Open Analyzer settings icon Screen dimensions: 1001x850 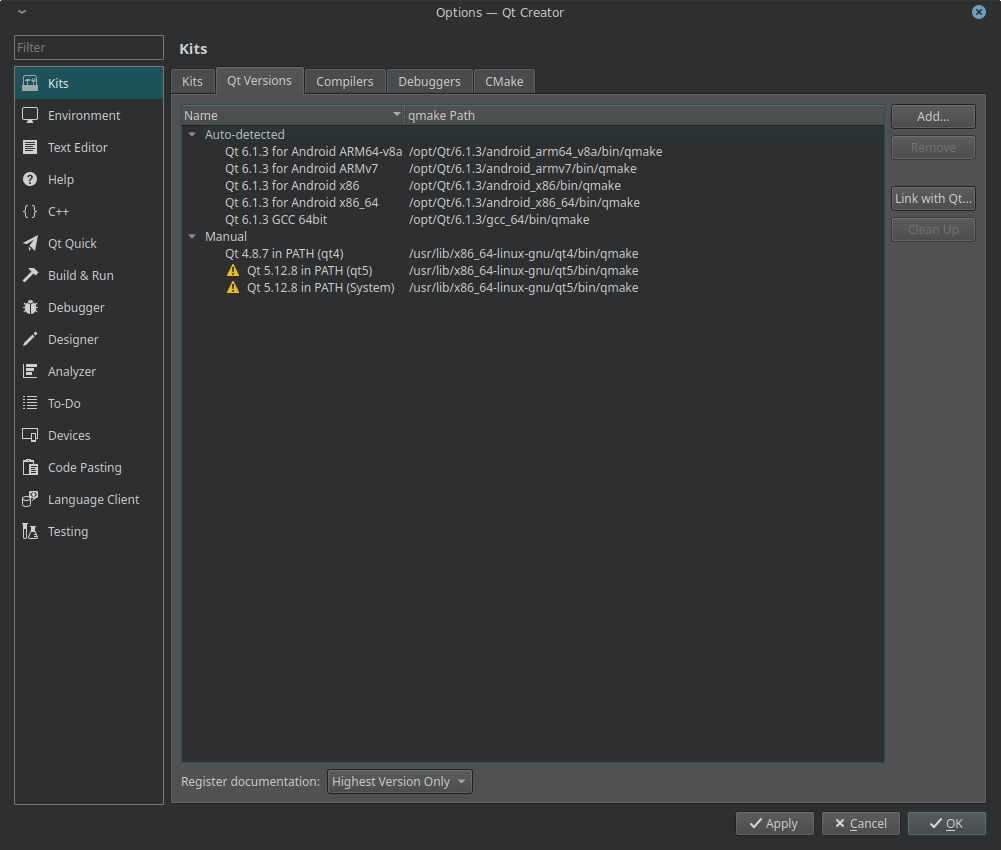point(30,371)
